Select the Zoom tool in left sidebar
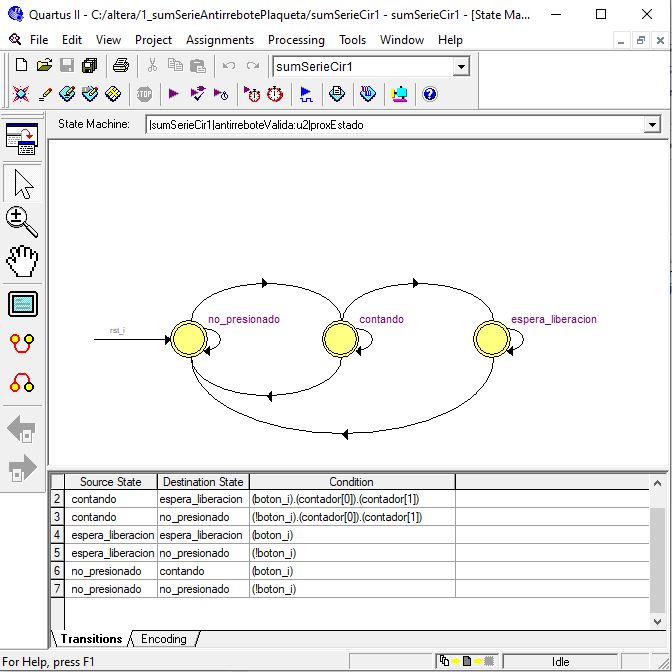The width and height of the screenshot is (672, 672). pos(22,222)
